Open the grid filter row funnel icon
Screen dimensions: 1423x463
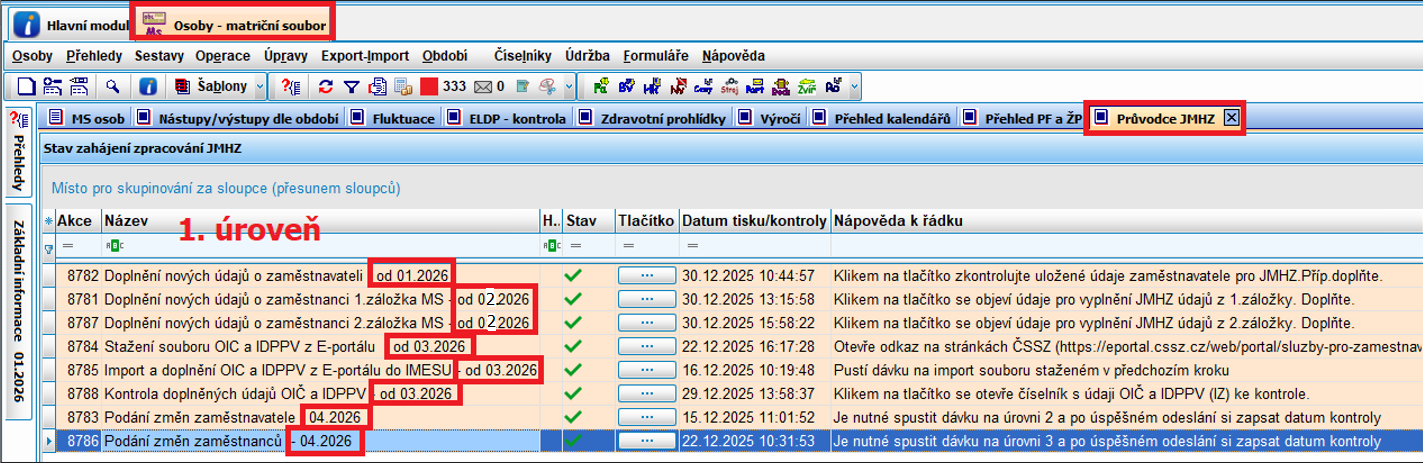[48, 244]
